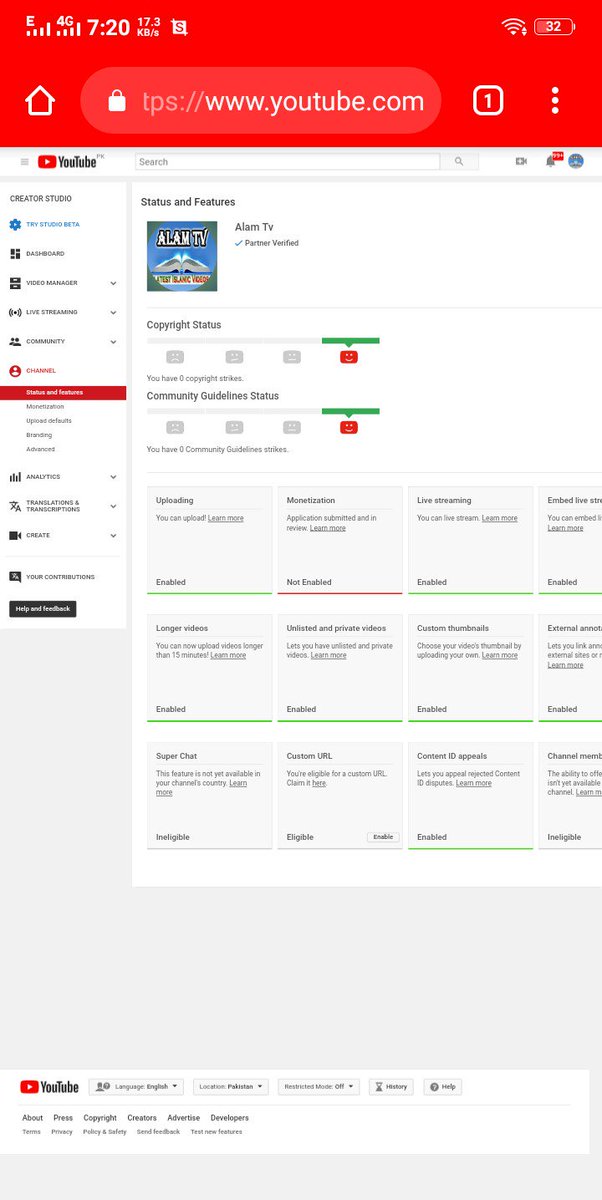Expand the Create section chevron
Viewport: 602px width, 1200px height.
pyautogui.click(x=113, y=535)
